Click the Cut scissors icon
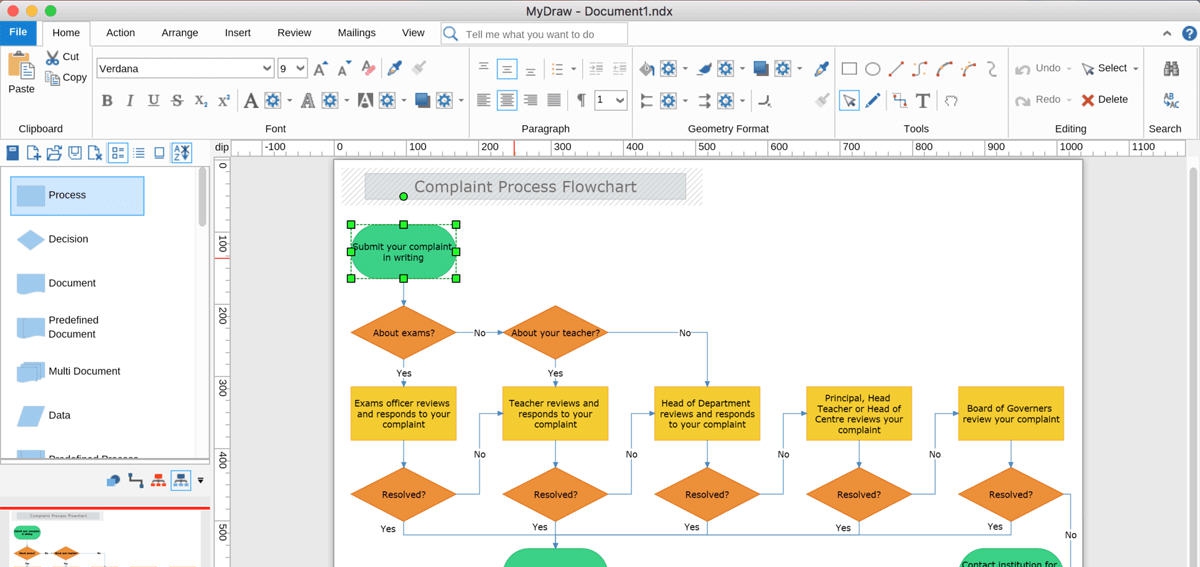1200x567 pixels. (x=53, y=57)
